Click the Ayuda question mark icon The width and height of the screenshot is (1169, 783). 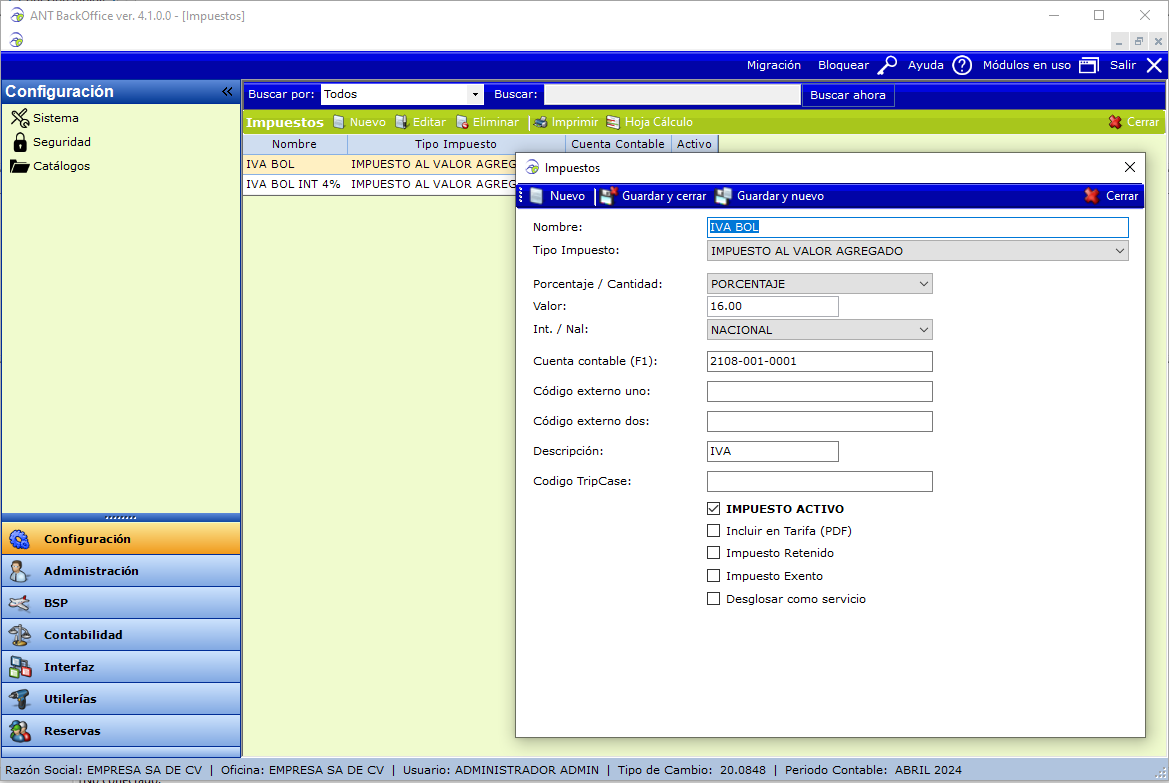click(961, 65)
